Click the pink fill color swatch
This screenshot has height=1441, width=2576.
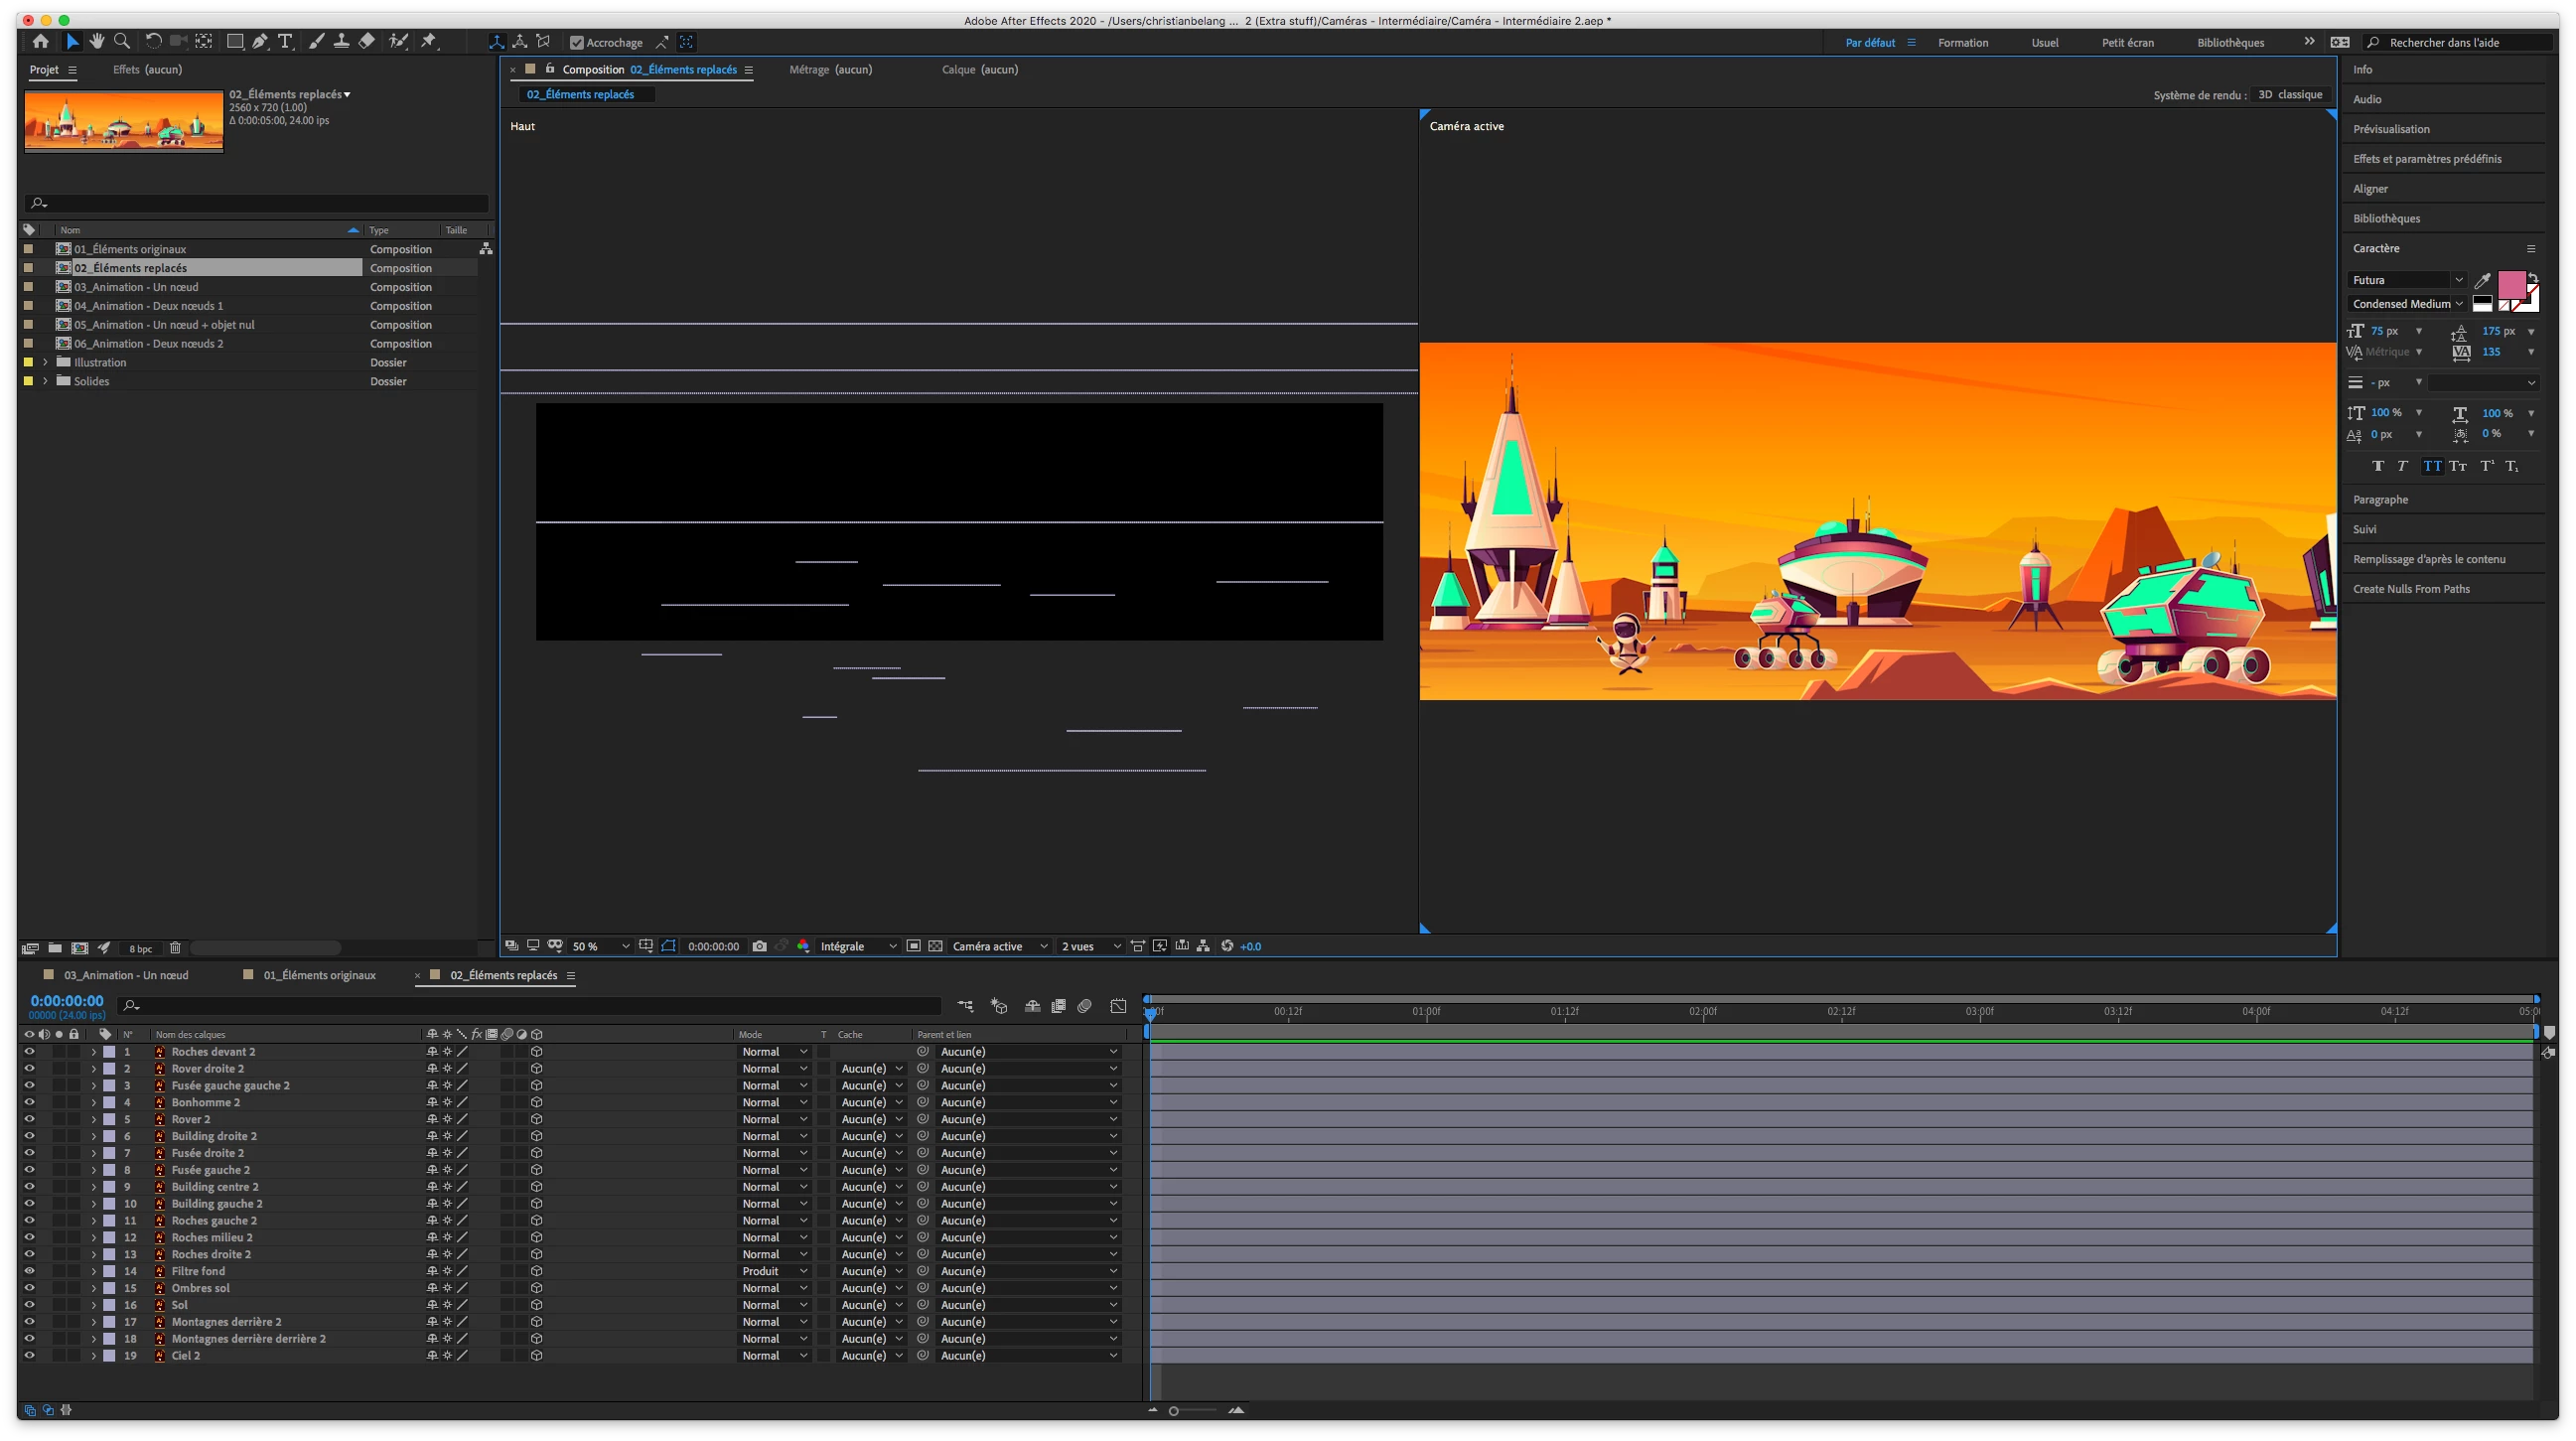(x=2510, y=284)
